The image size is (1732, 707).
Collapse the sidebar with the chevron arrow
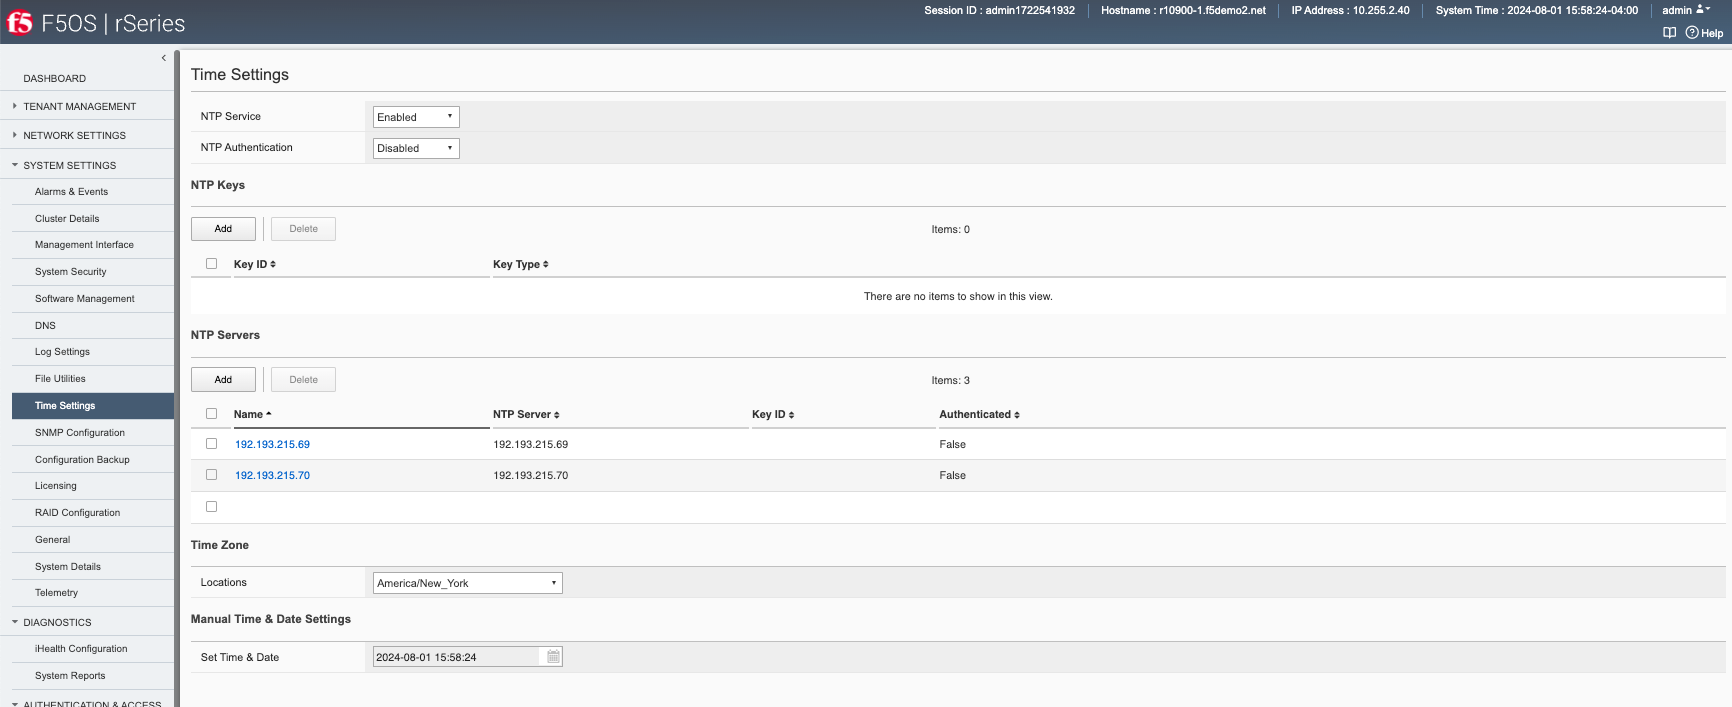(164, 58)
